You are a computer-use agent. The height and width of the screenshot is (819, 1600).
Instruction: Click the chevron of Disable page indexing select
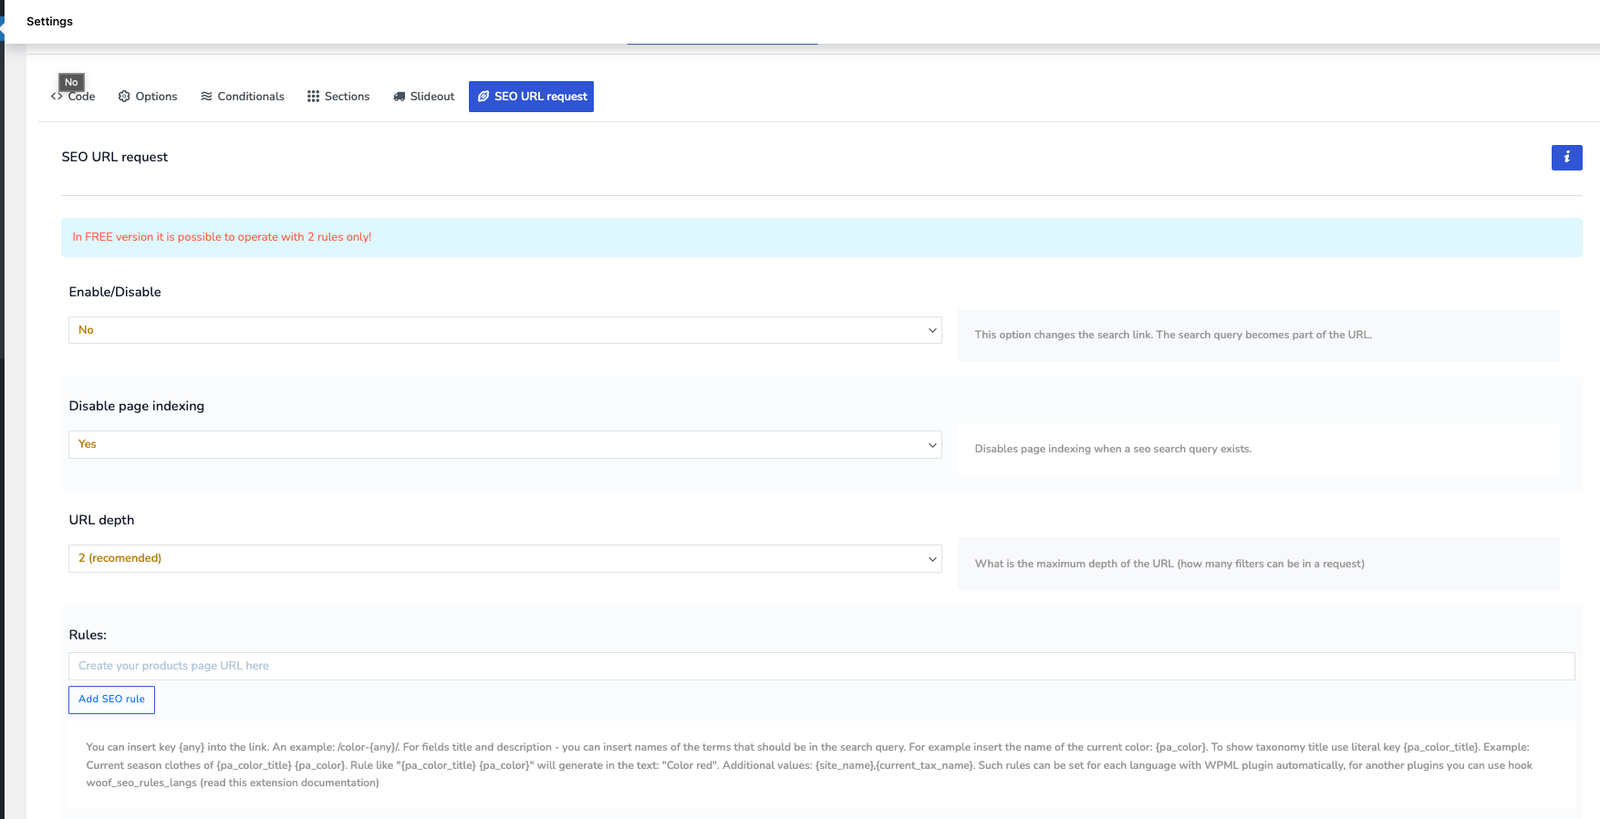click(x=932, y=444)
